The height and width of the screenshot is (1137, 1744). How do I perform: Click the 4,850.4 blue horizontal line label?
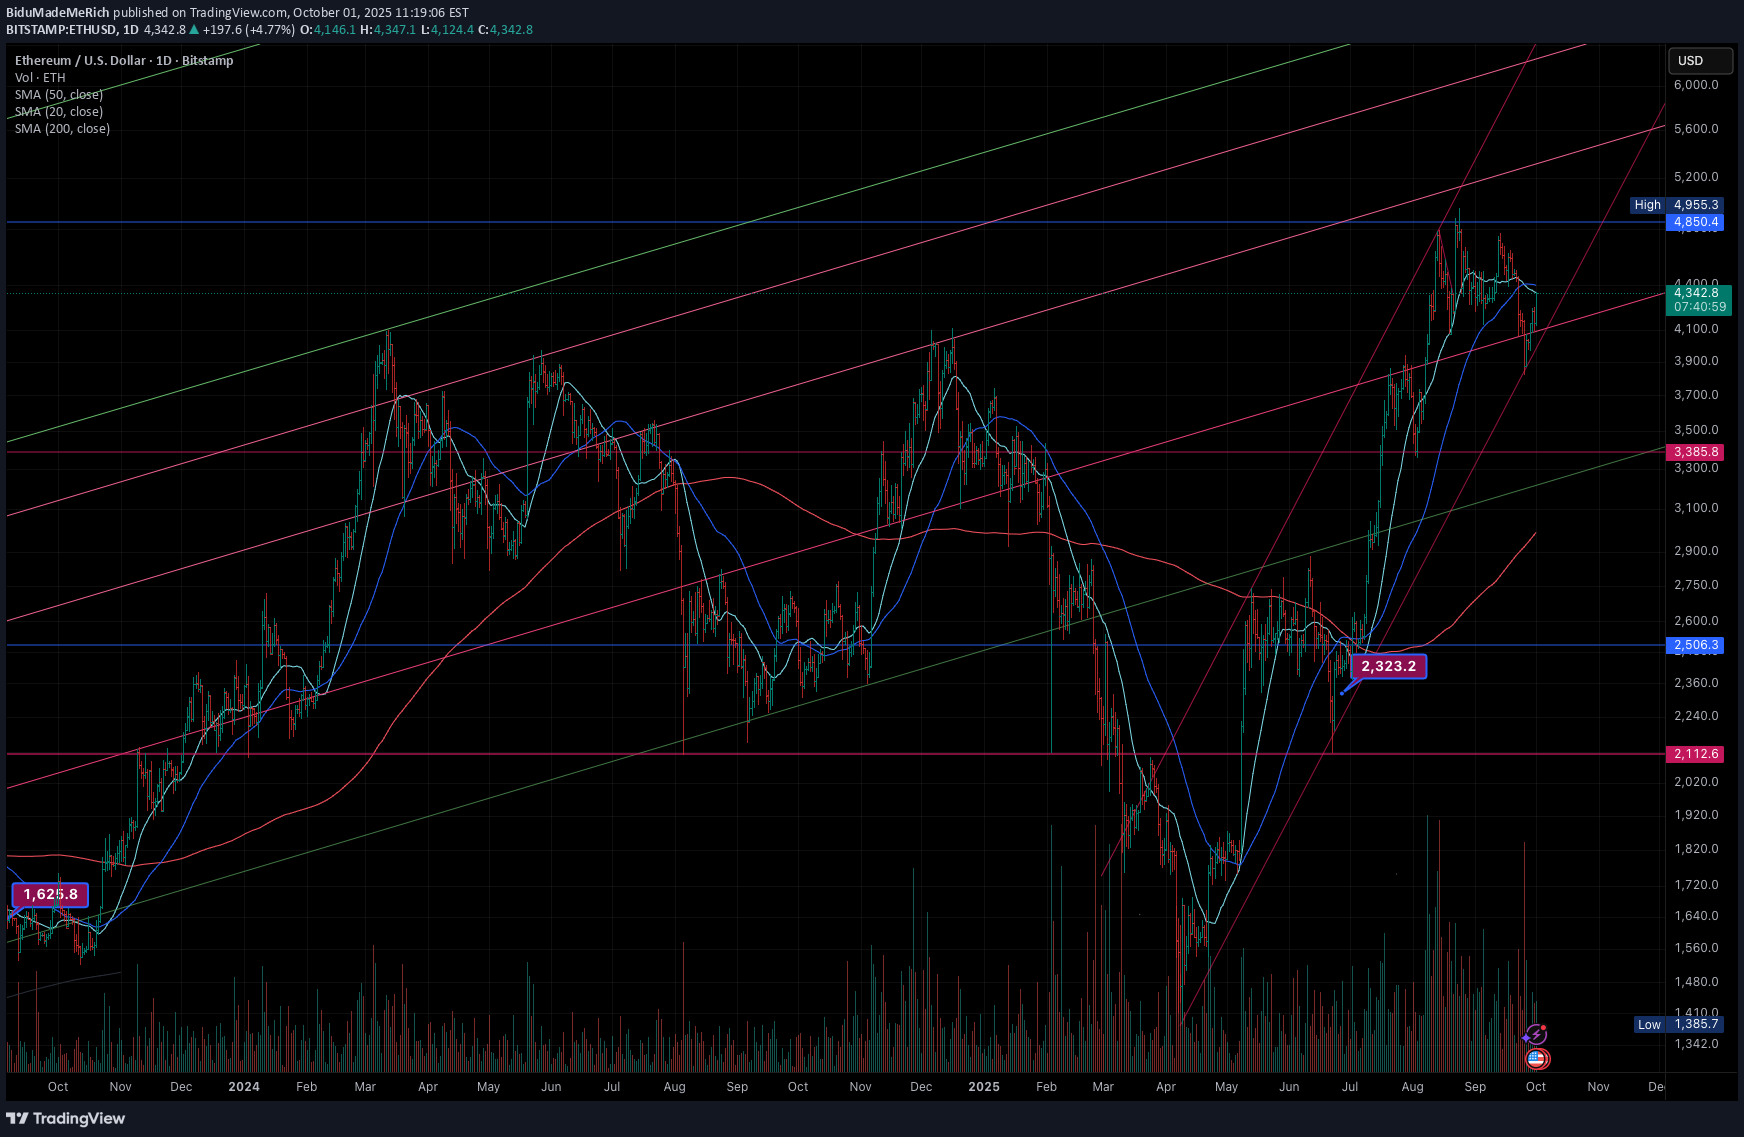coord(1696,222)
